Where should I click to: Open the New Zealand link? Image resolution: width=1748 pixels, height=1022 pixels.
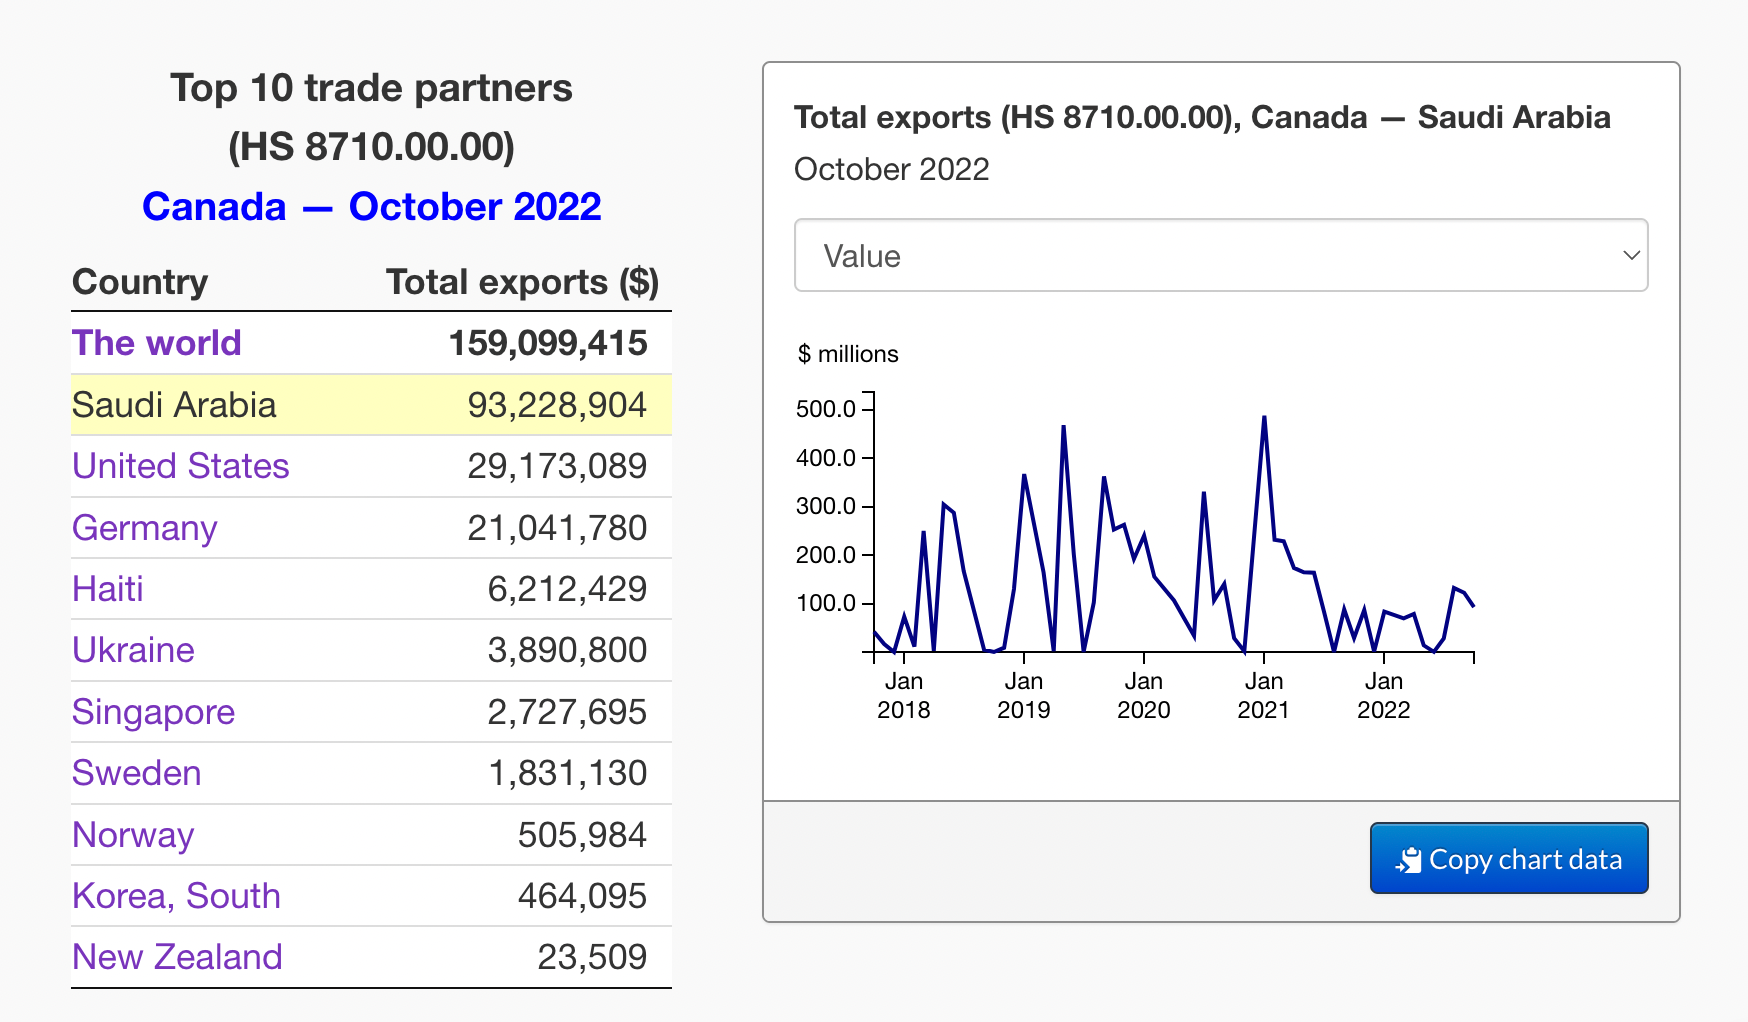178,957
